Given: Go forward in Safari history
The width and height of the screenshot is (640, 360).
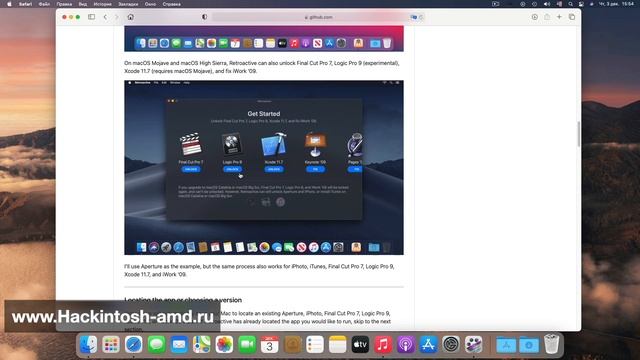Looking at the screenshot, I should pos(116,17).
